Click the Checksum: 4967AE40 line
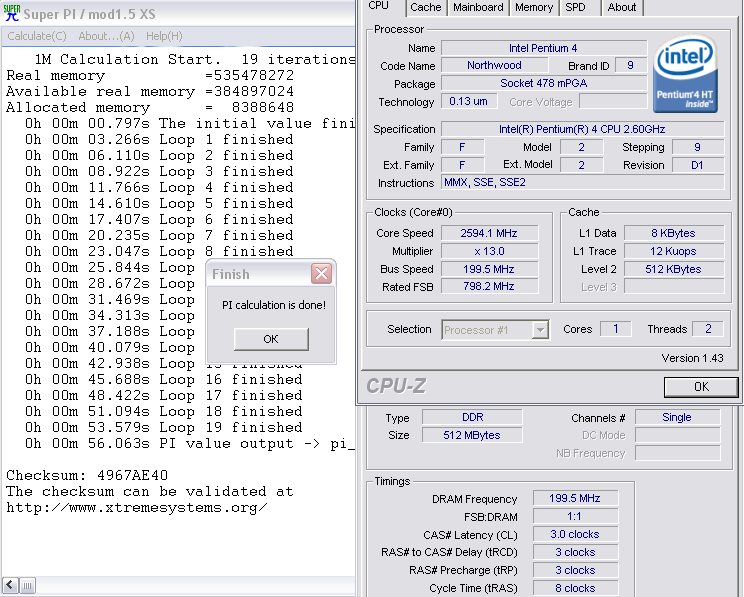 (87, 476)
